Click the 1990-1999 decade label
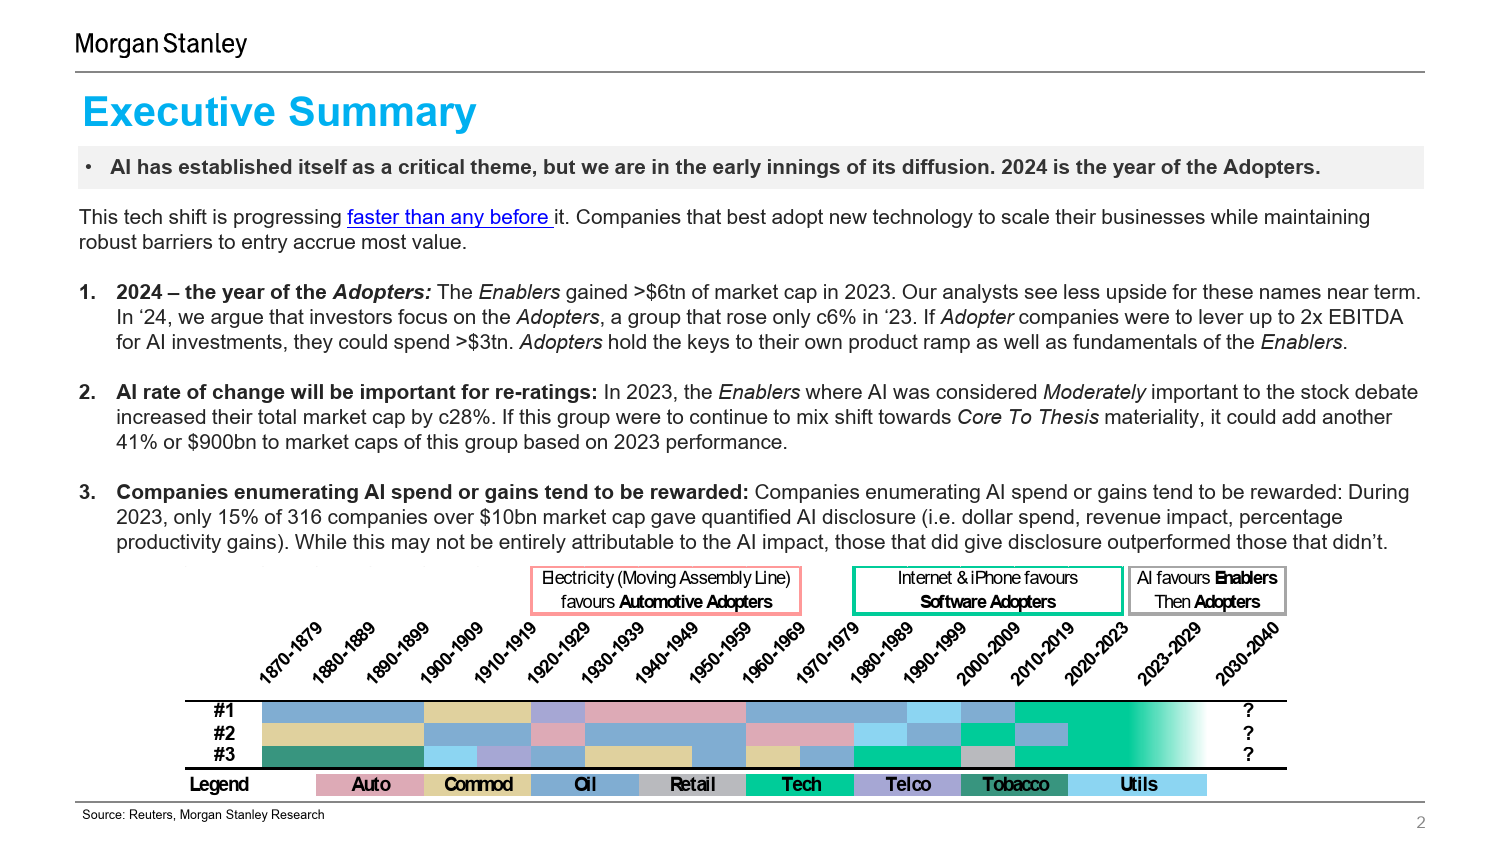 coord(935,653)
